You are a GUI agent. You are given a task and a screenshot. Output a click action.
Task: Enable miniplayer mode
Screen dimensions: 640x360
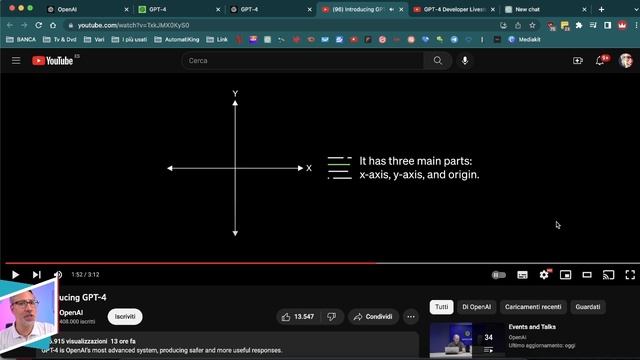[x=565, y=275]
